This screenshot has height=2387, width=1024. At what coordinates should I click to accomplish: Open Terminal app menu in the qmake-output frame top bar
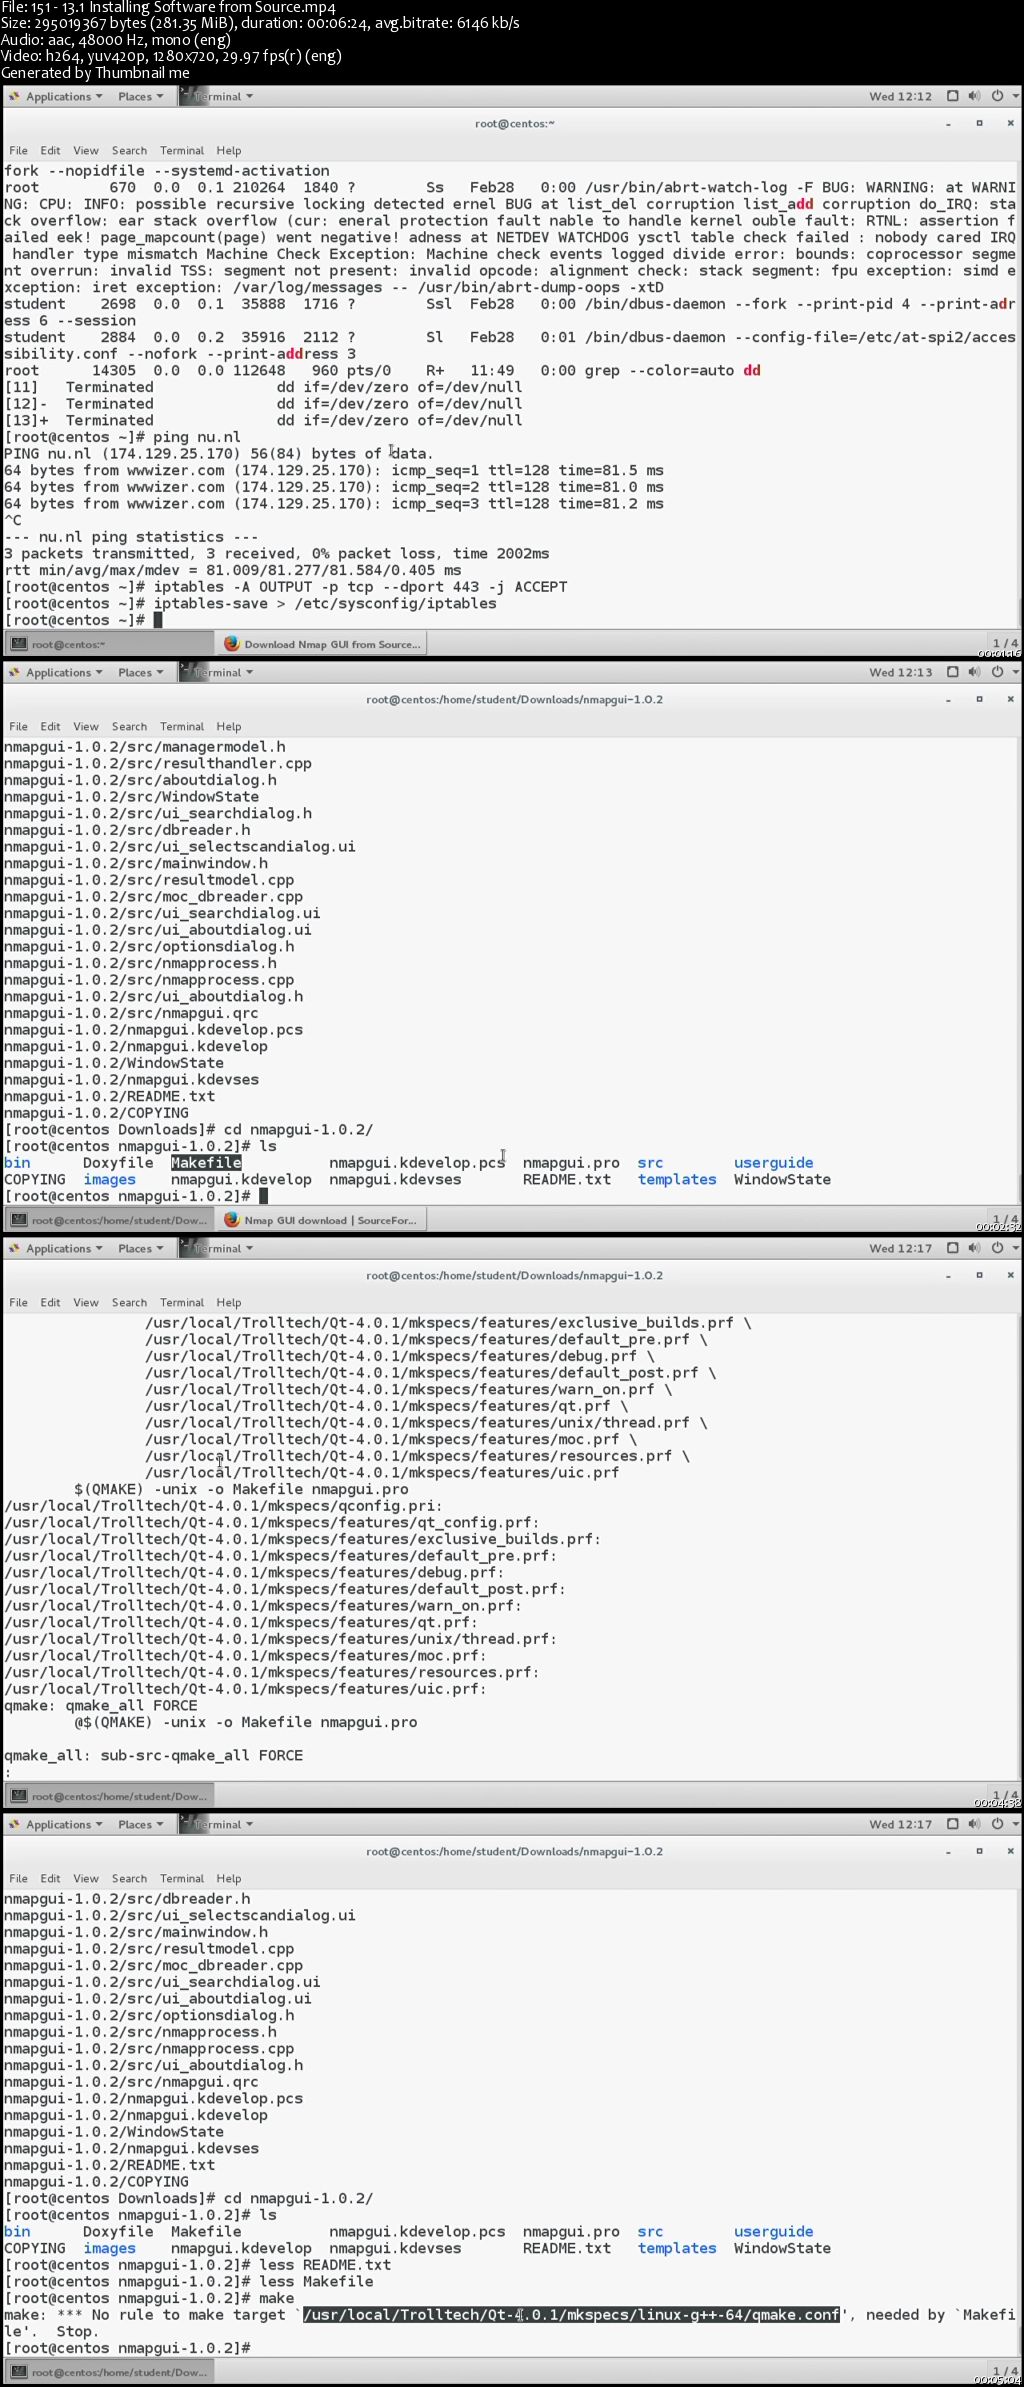point(217,1249)
